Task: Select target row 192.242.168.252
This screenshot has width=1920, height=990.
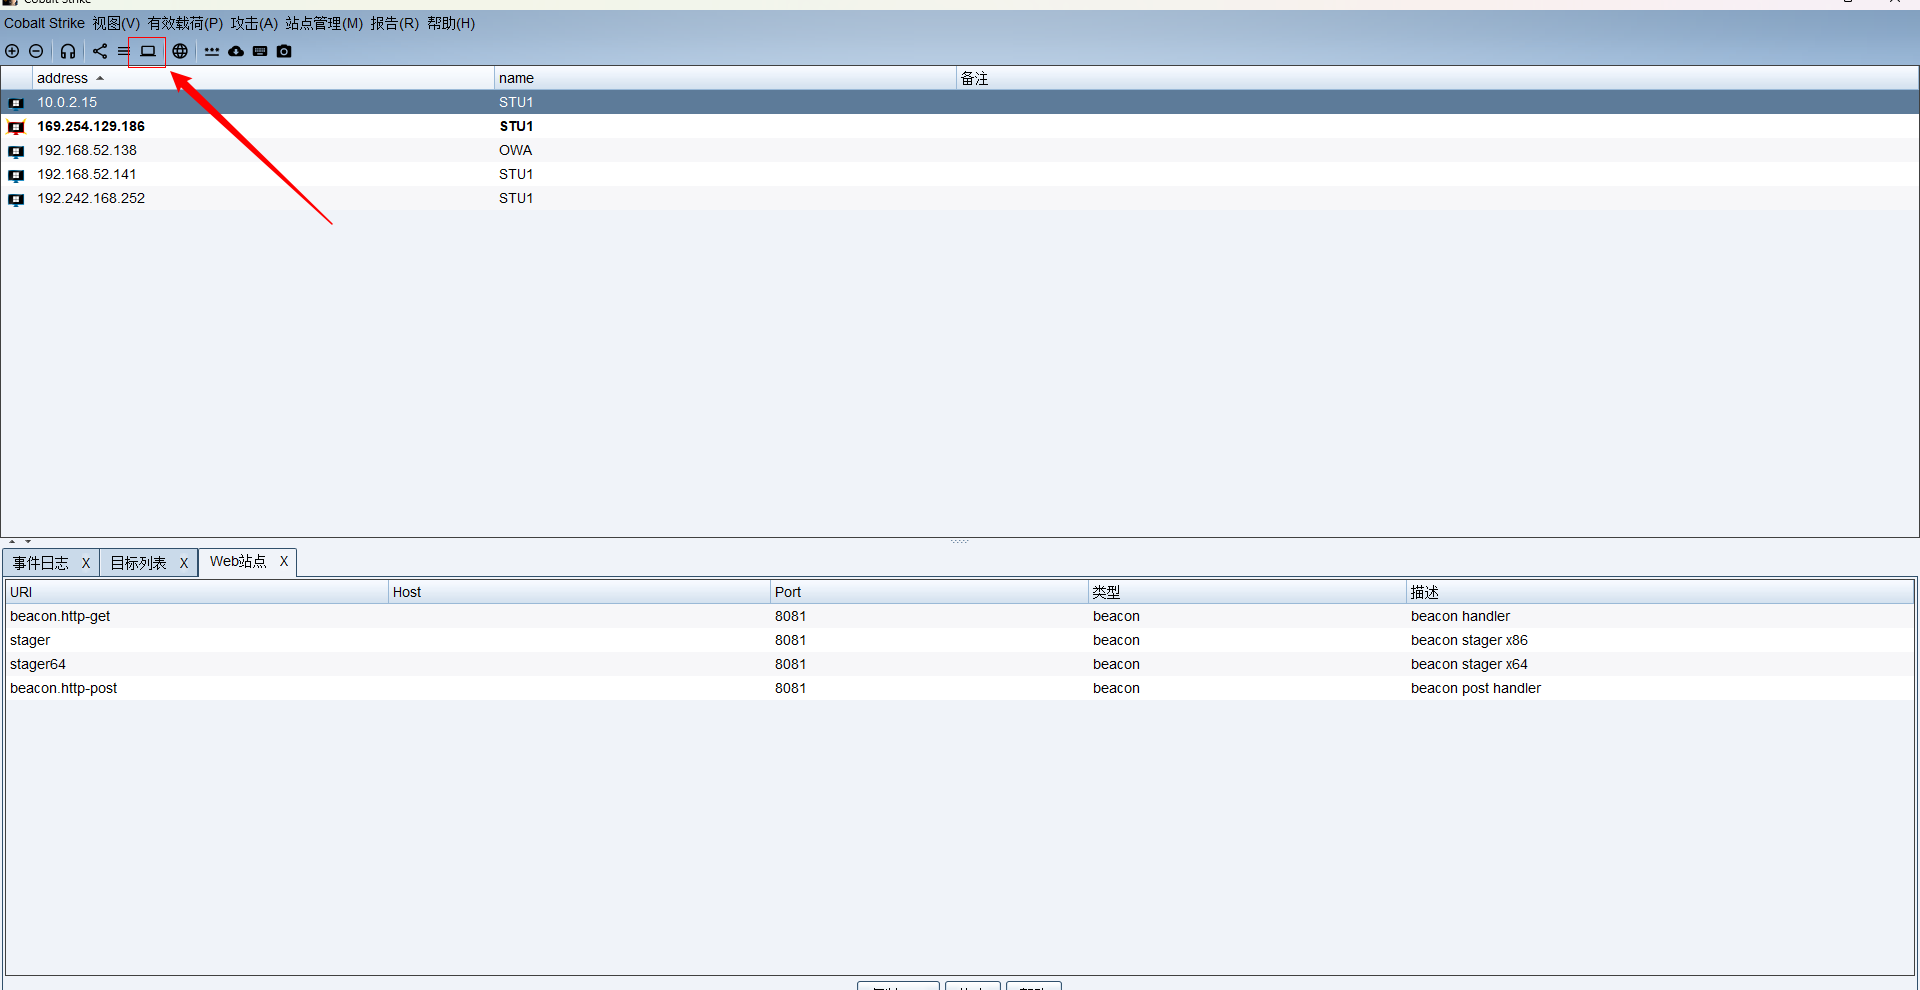Action: (x=960, y=198)
